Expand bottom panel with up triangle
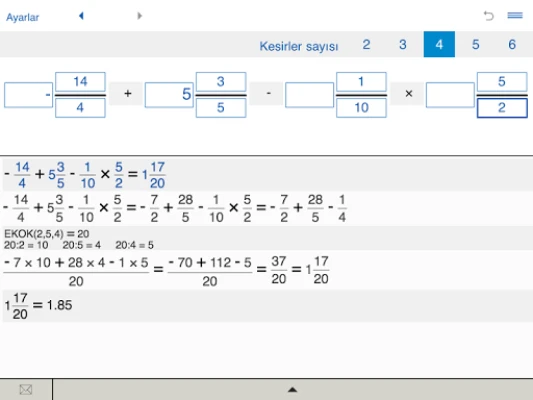Screen dimensions: 533x400 tap(292, 390)
